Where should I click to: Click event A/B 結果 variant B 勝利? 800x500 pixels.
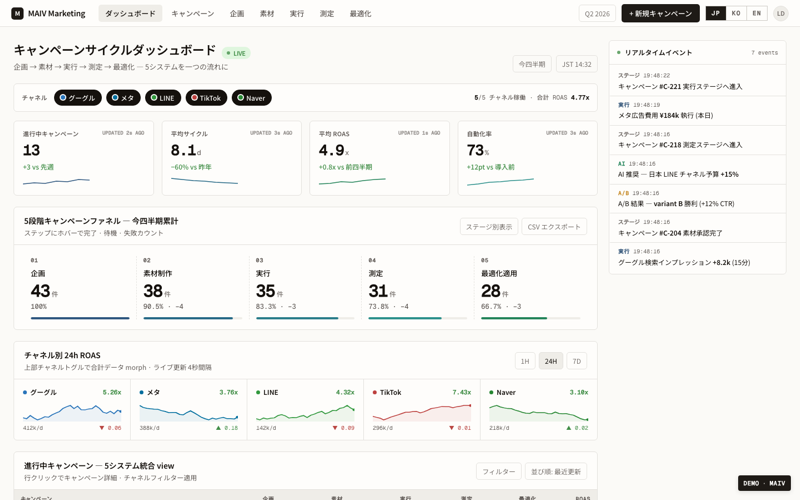pyautogui.click(x=697, y=198)
